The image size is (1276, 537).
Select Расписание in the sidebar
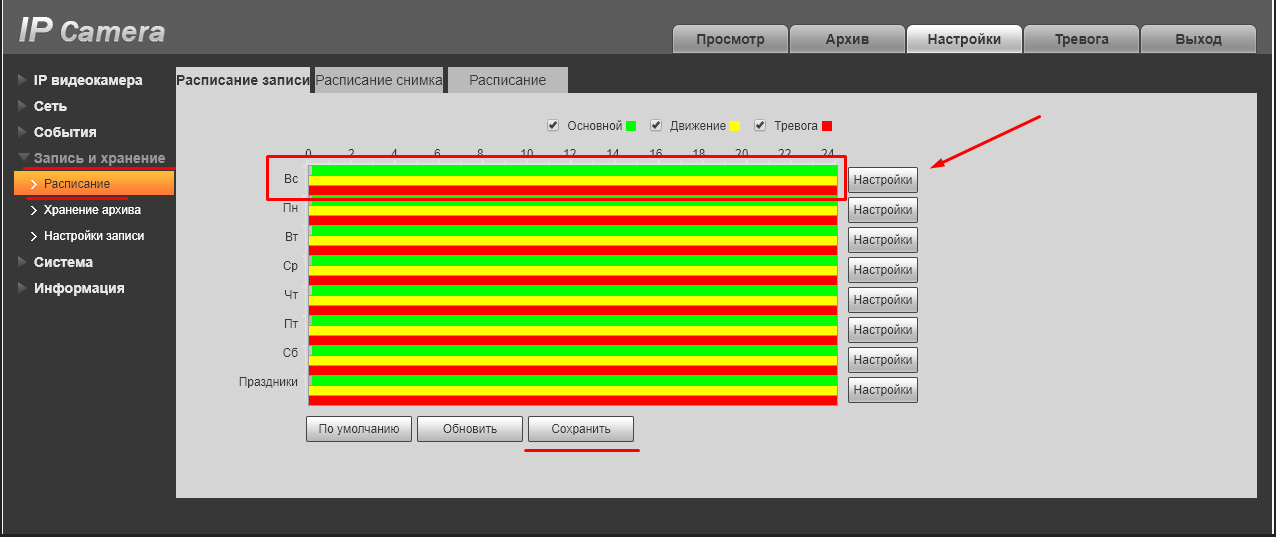(x=94, y=184)
